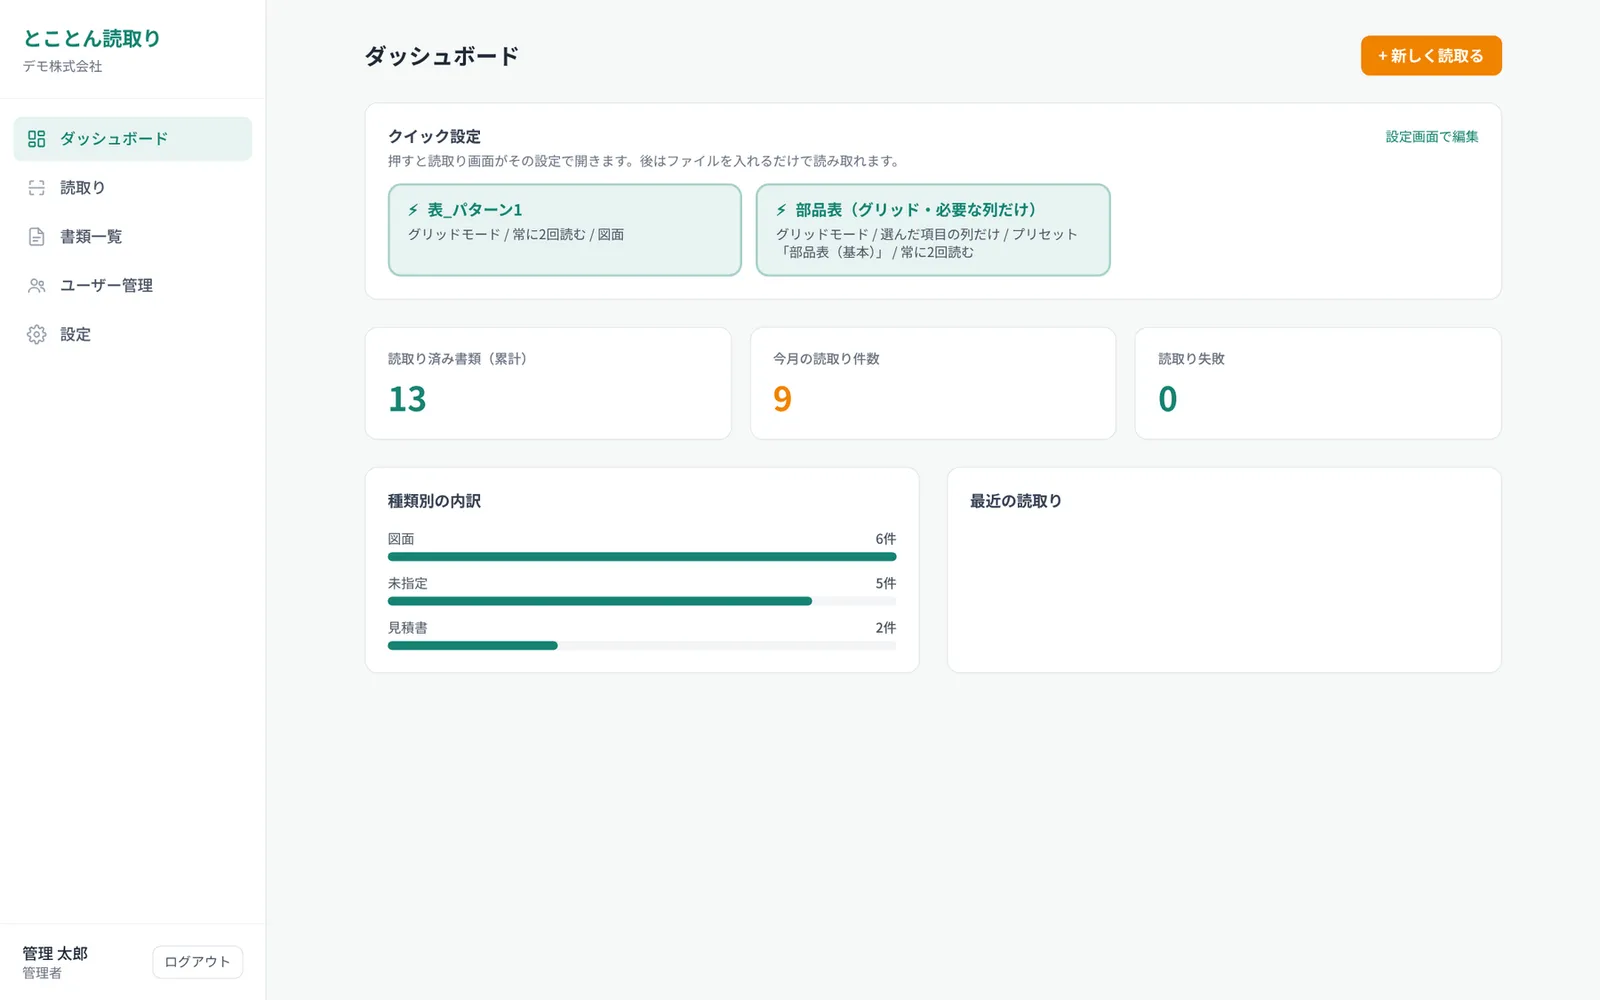
Task: Click the ログアウト button
Action: pyautogui.click(x=198, y=962)
